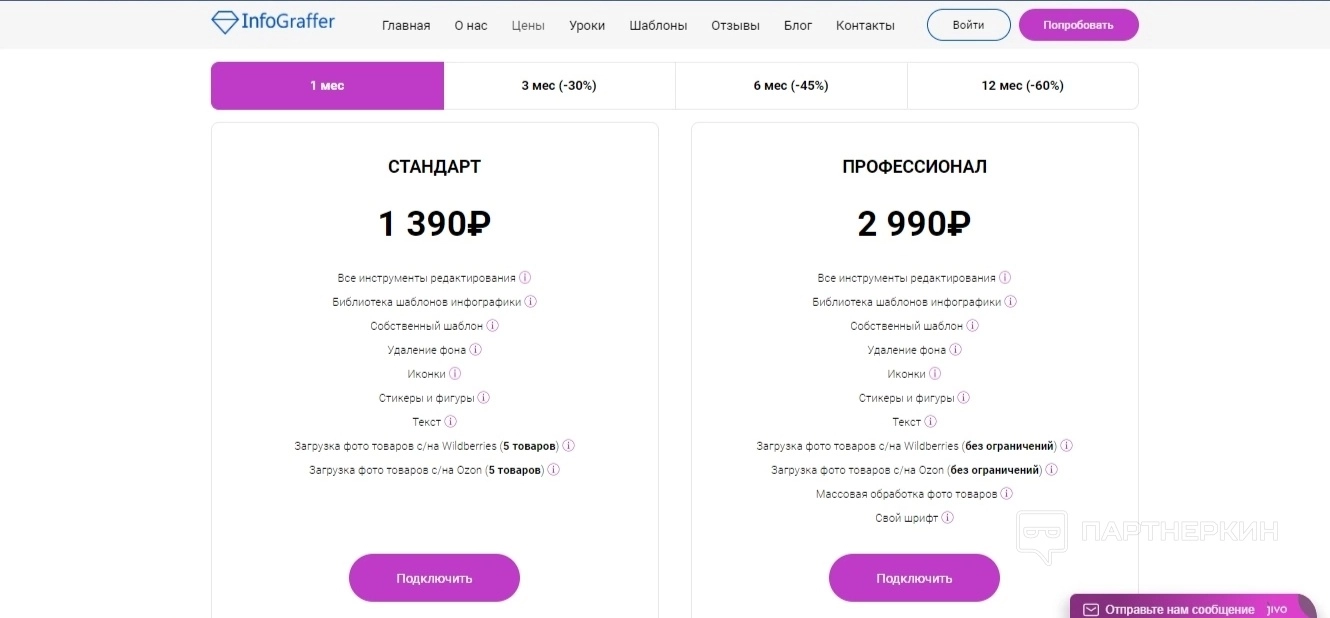Click info icon beside Standard's Wildberries upload line

pos(569,446)
